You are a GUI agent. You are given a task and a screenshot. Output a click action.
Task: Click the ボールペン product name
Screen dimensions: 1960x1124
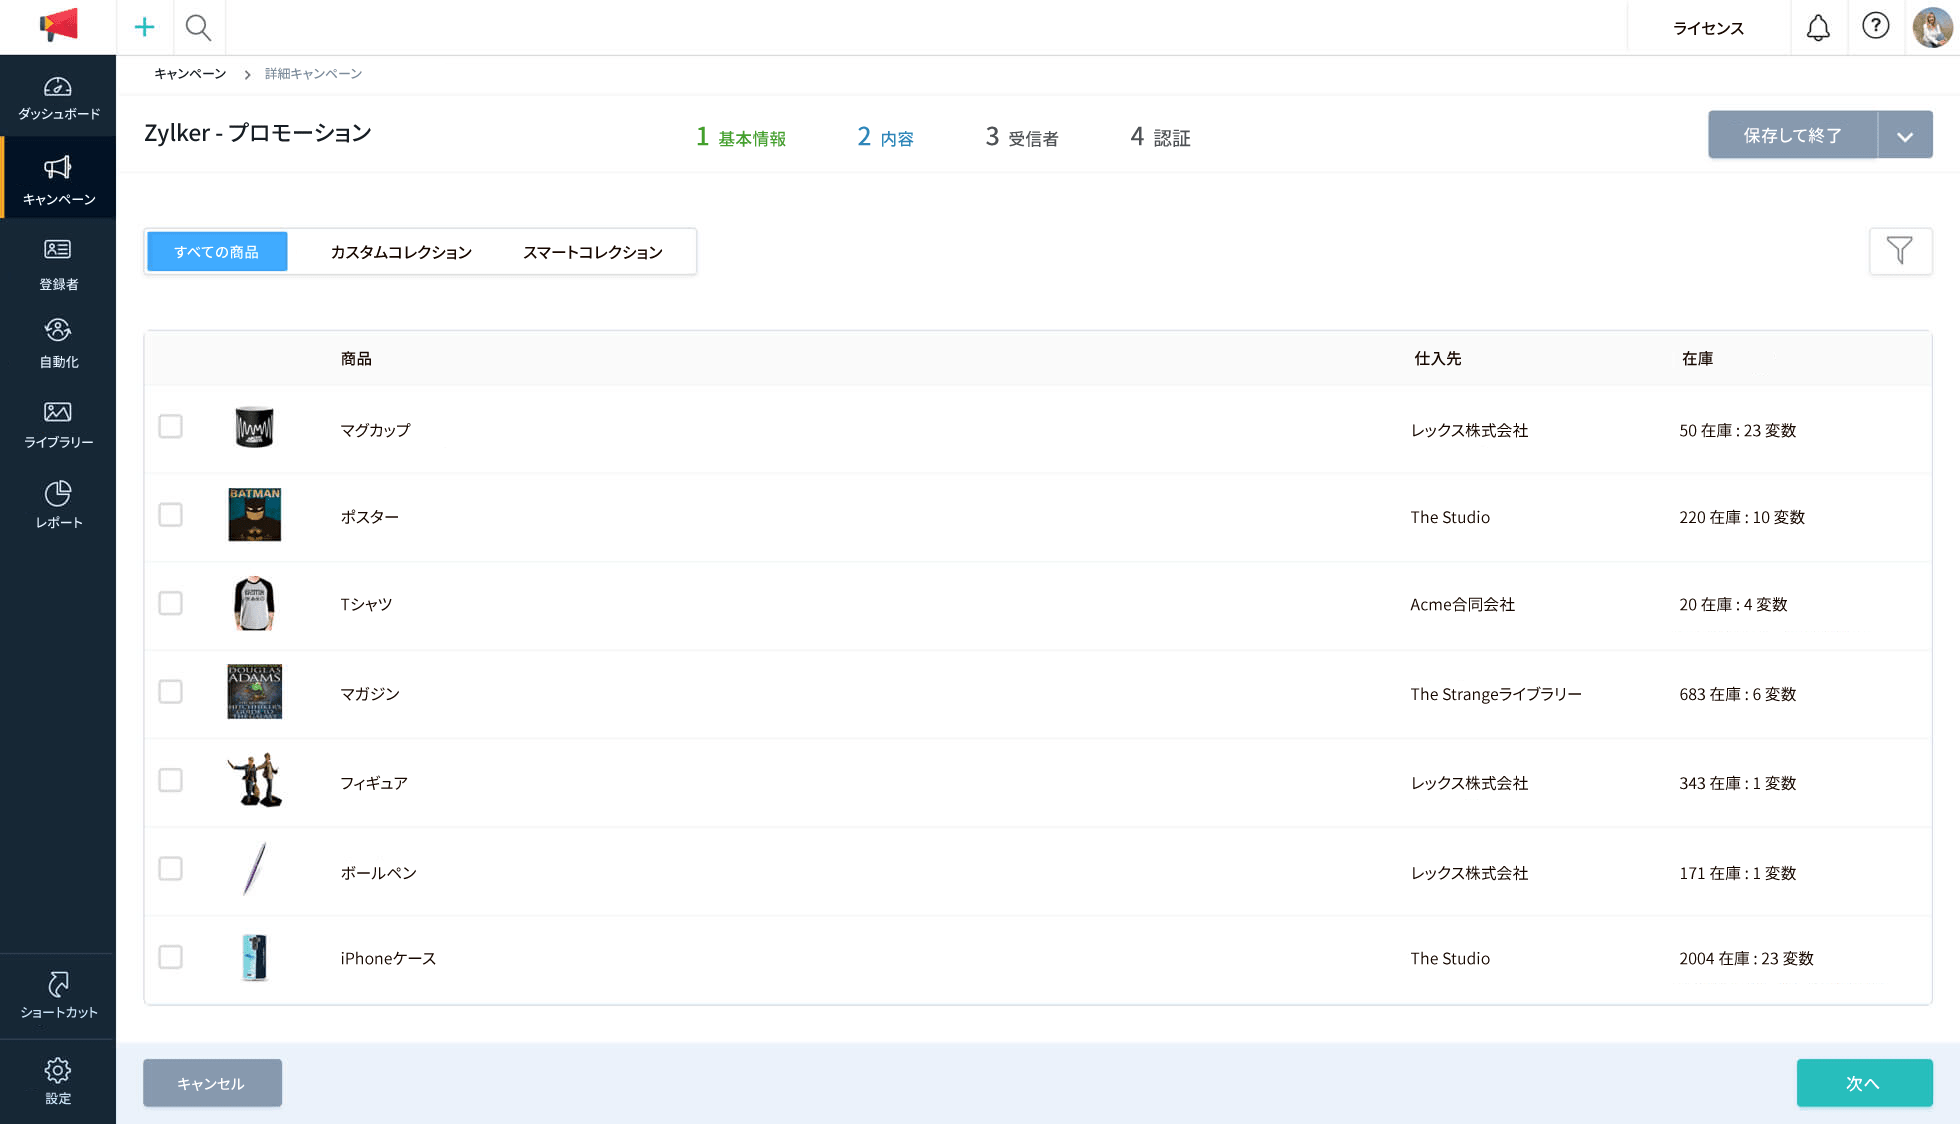pyautogui.click(x=378, y=874)
